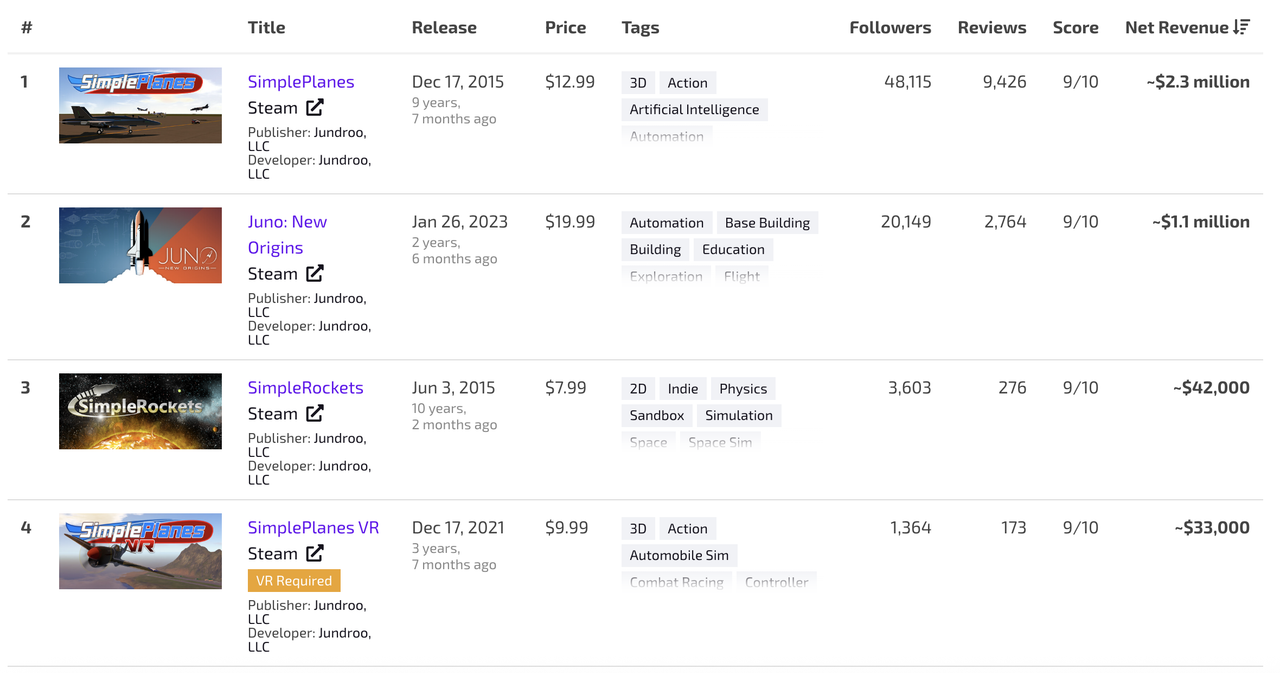The image size is (1280, 673).
Task: Open SimpleRockets Steam external link icon
Action: (315, 413)
